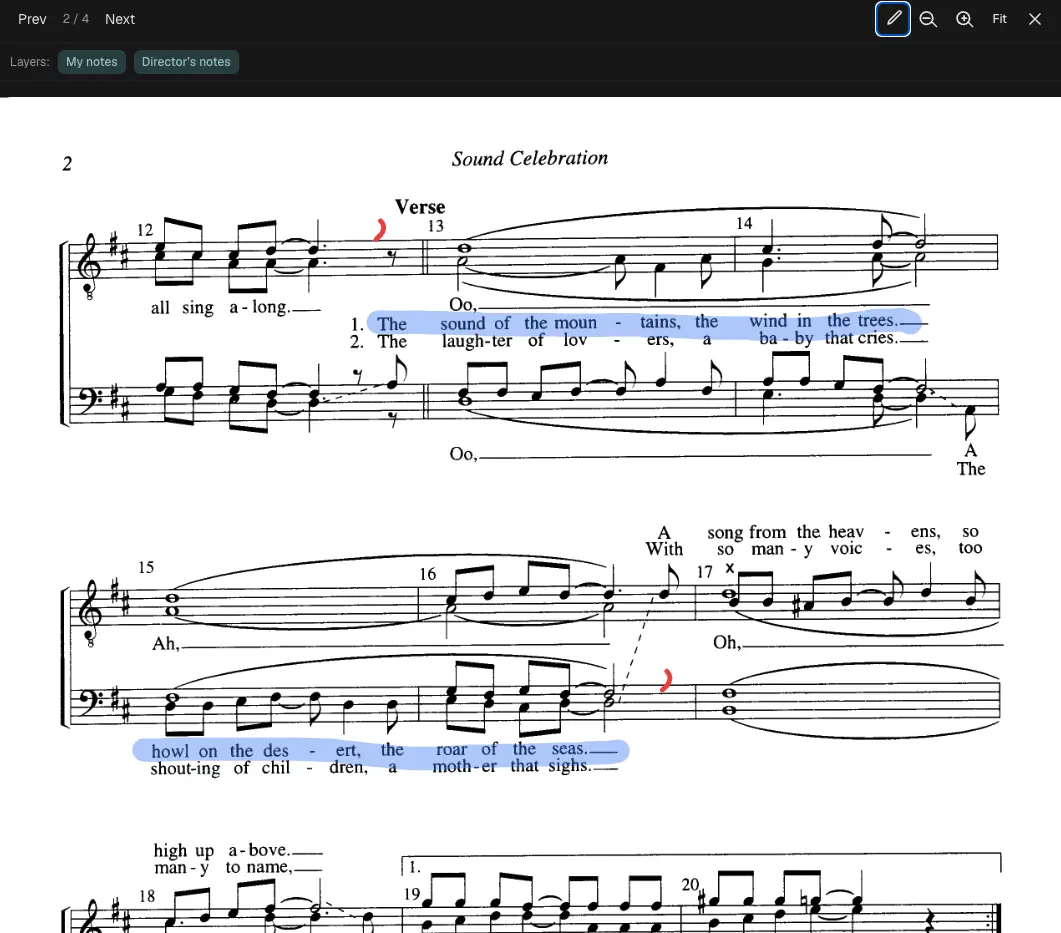This screenshot has height=933, width=1061.
Task: Click page number 2 on the score
Action: pos(67,164)
